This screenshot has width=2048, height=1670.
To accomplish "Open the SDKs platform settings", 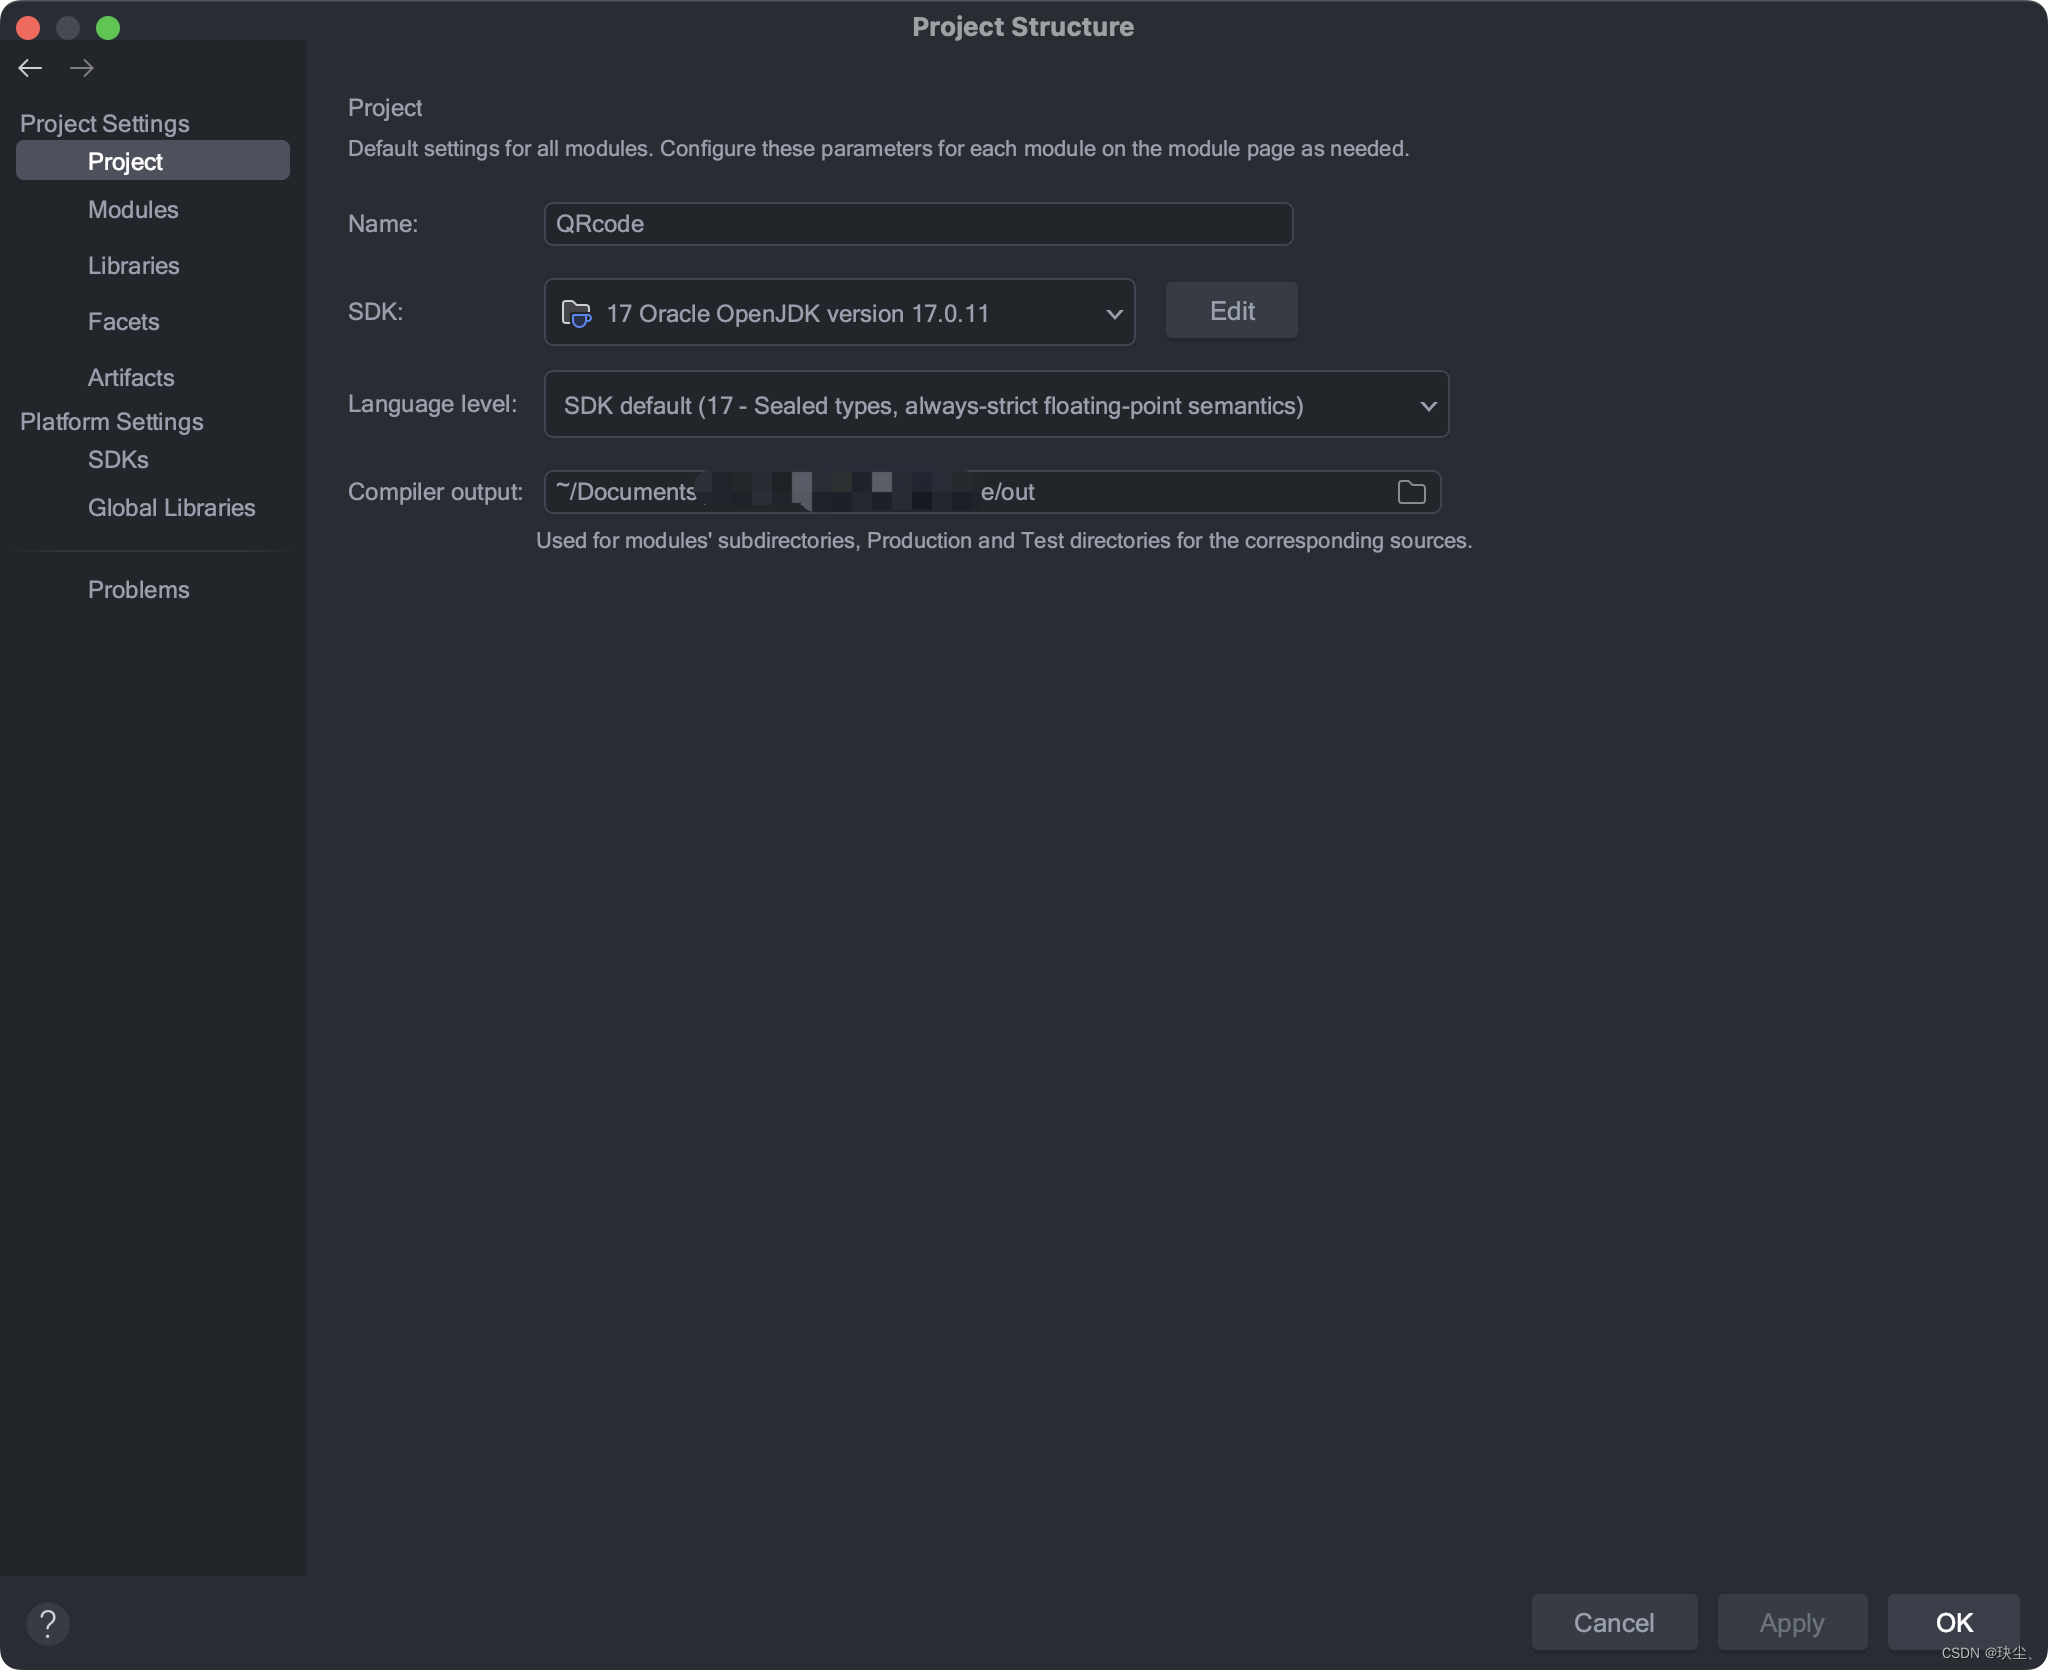I will click(118, 460).
